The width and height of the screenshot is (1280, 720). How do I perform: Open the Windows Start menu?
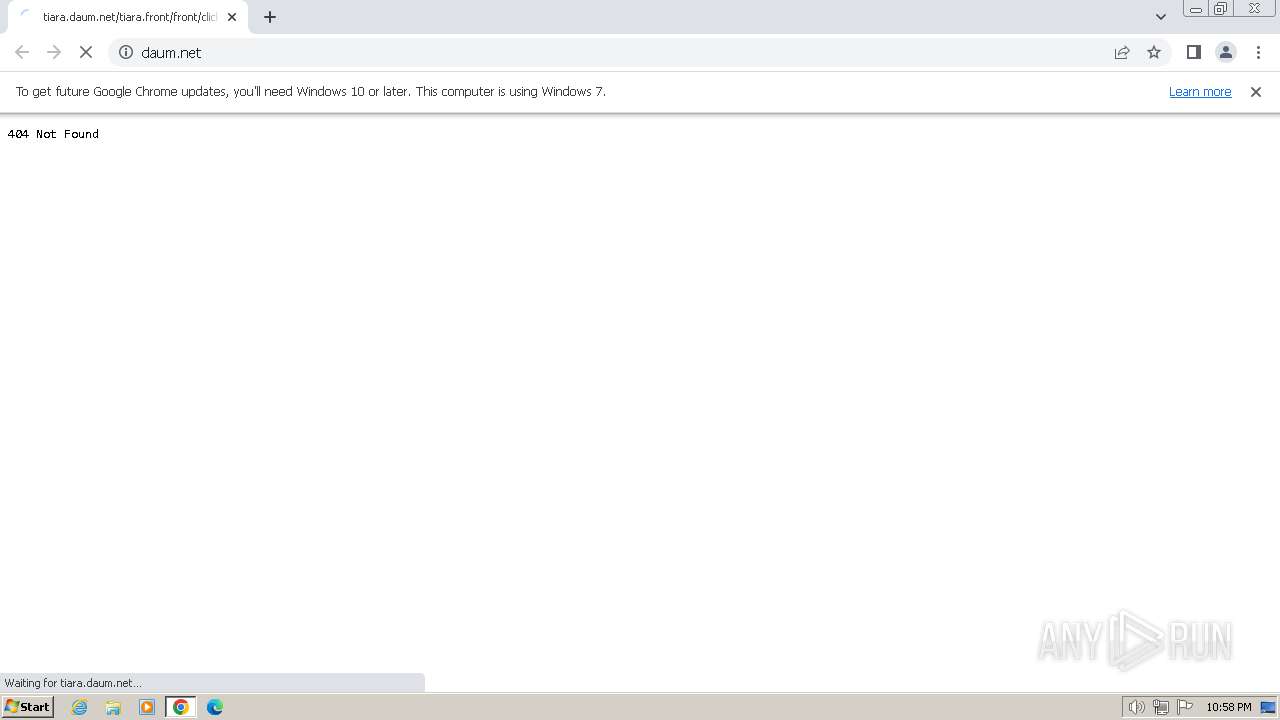[28, 707]
